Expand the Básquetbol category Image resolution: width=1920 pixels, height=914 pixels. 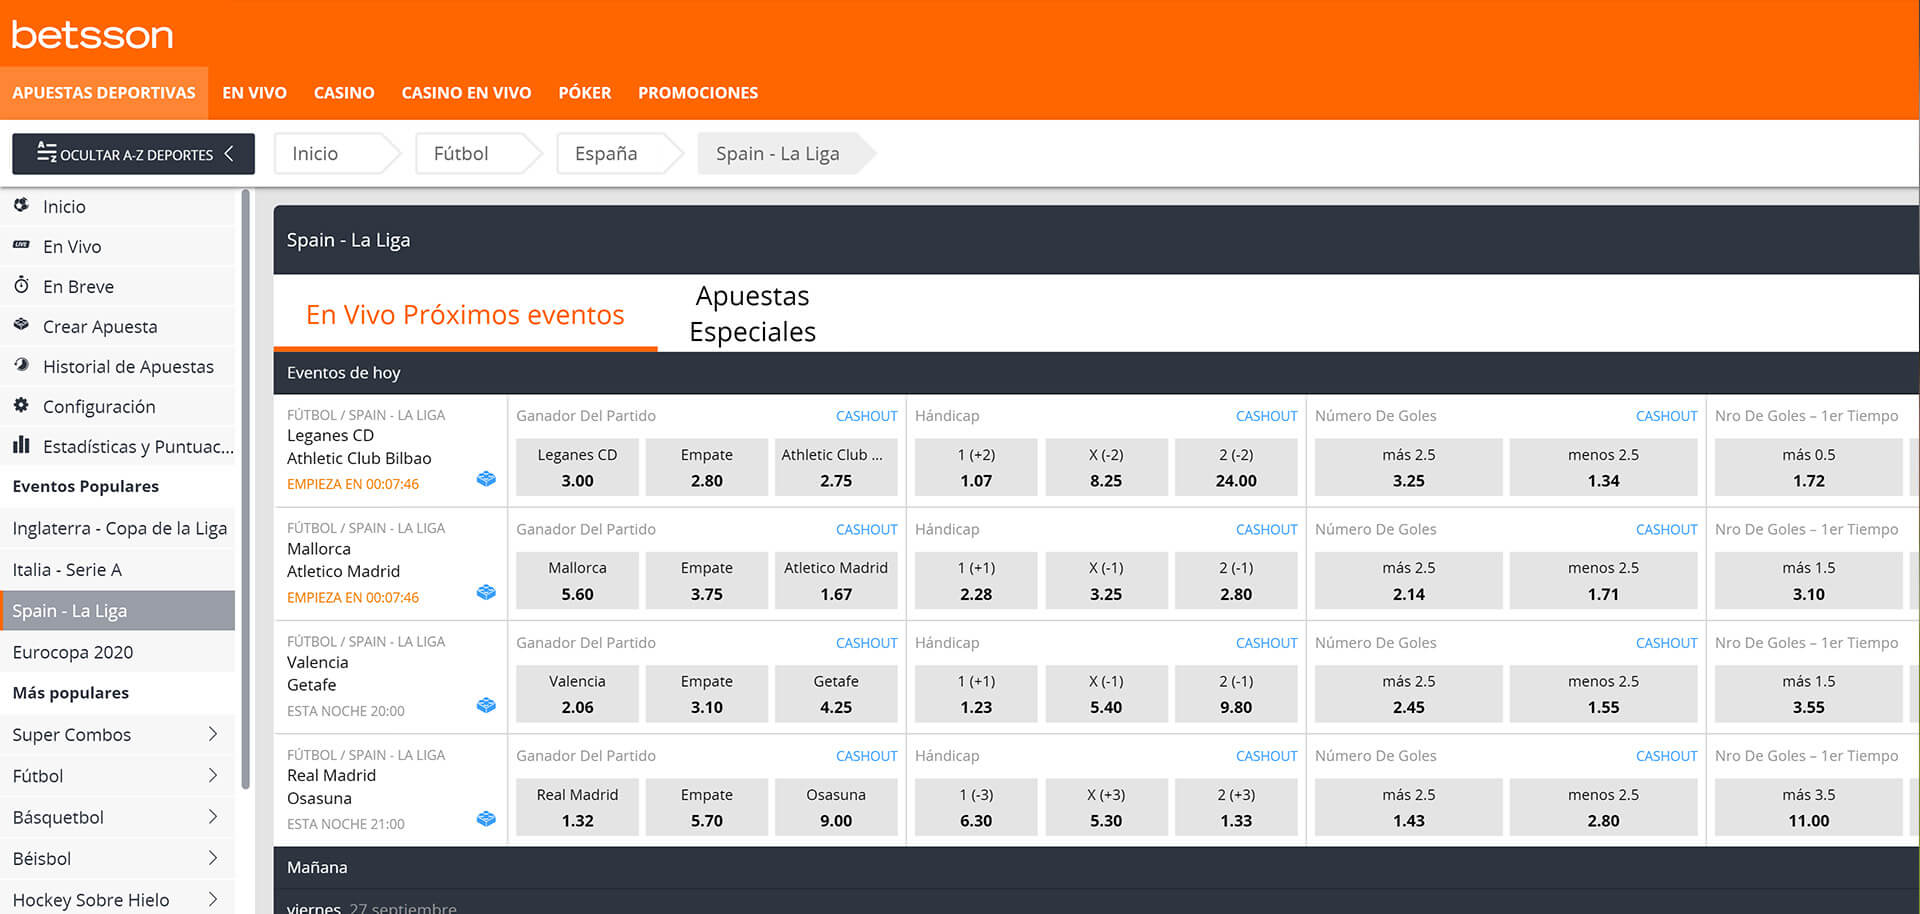213,817
